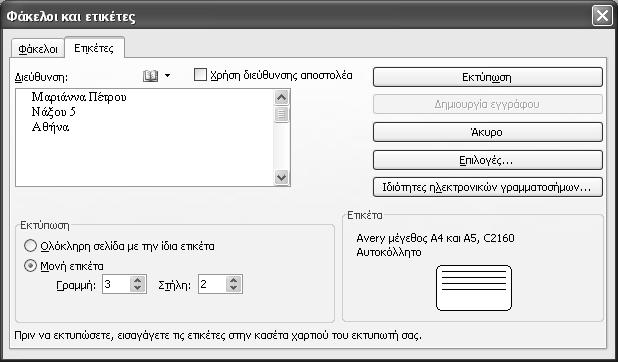Switch to the Φάκελοι tab
The image size is (618, 362).
tap(38, 49)
